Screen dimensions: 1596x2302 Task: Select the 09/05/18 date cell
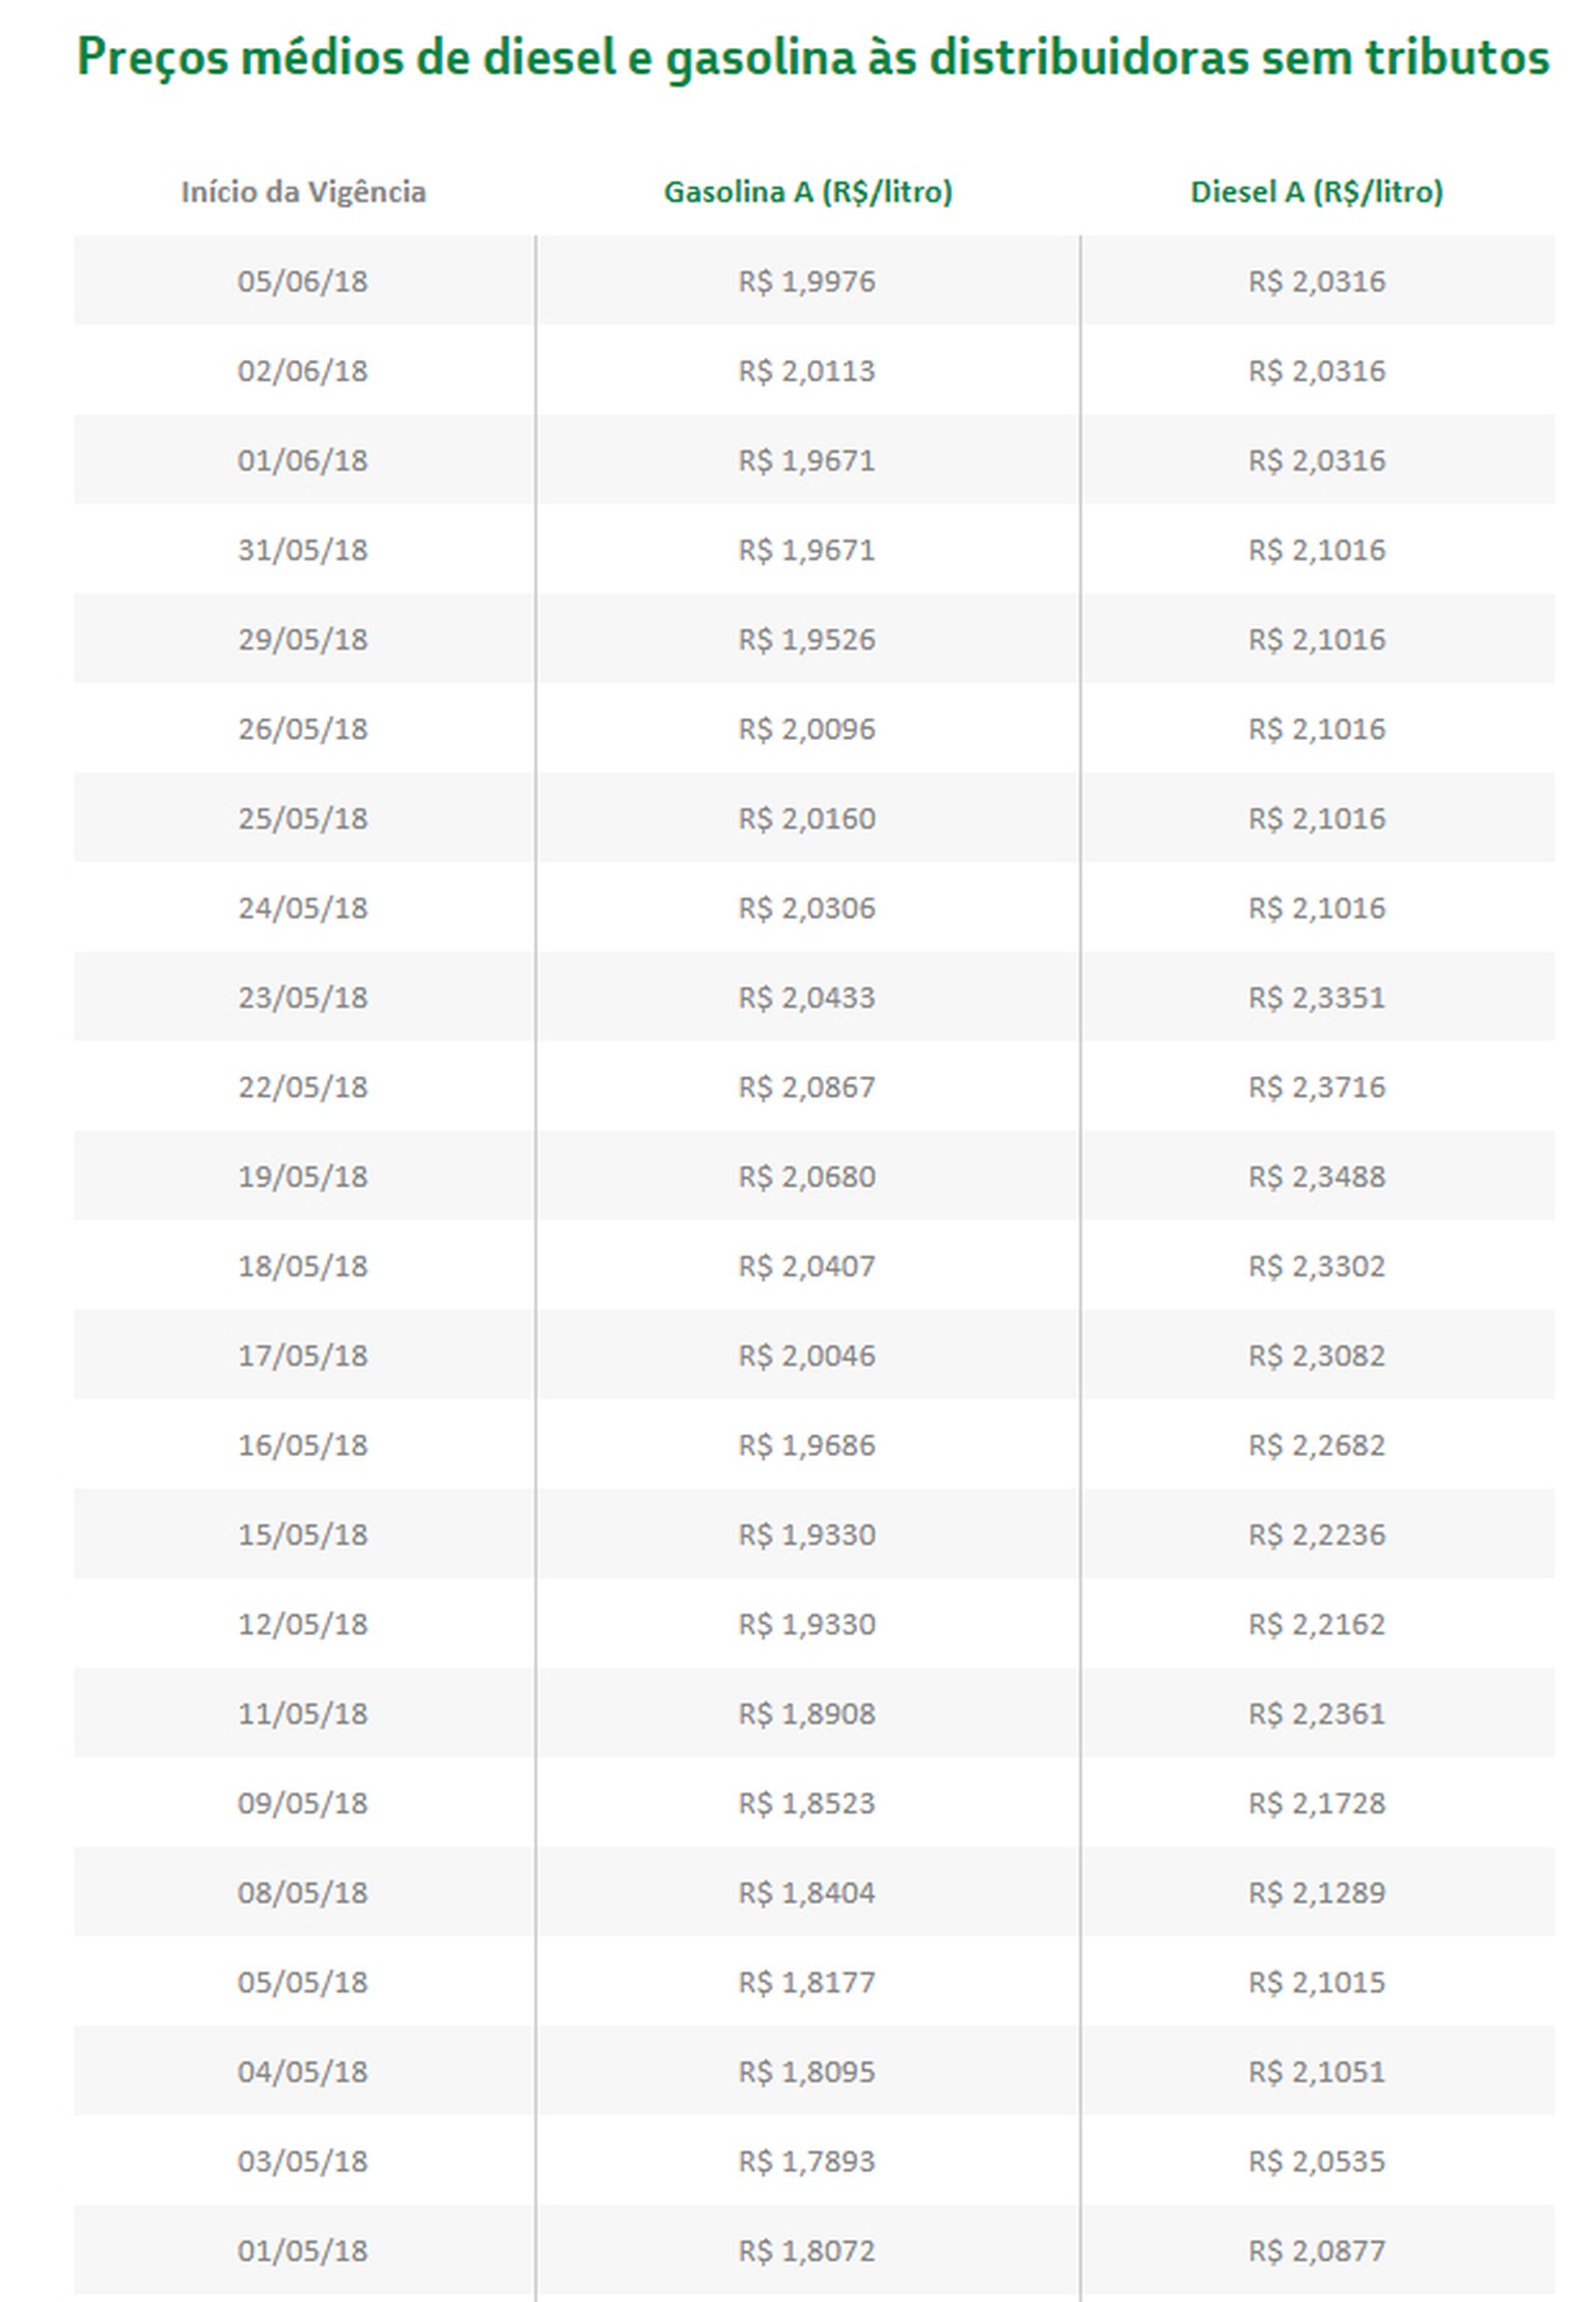point(303,1803)
